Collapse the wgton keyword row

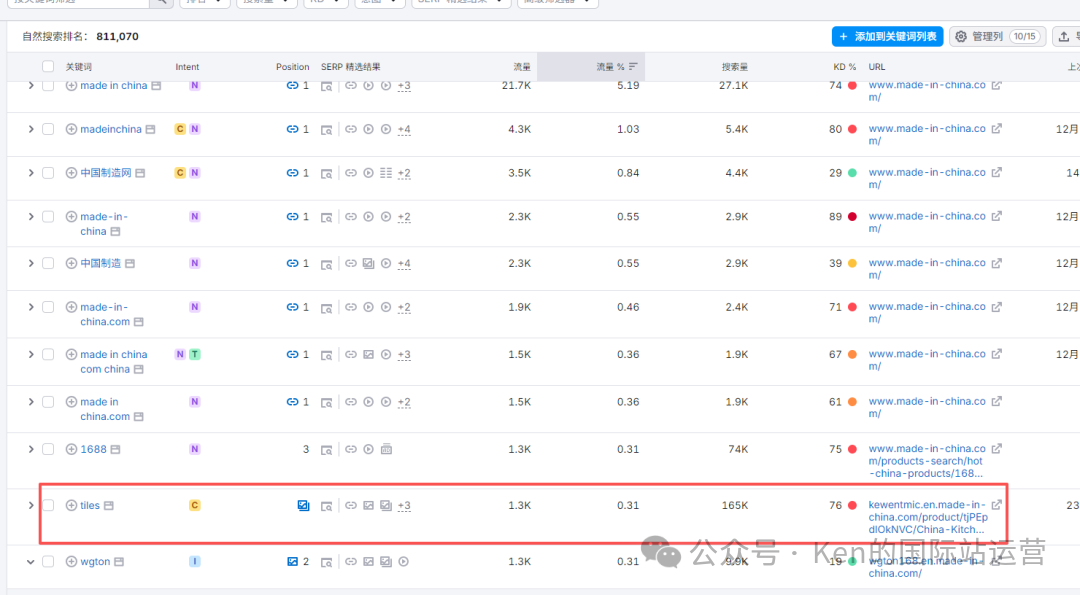pyautogui.click(x=30, y=562)
